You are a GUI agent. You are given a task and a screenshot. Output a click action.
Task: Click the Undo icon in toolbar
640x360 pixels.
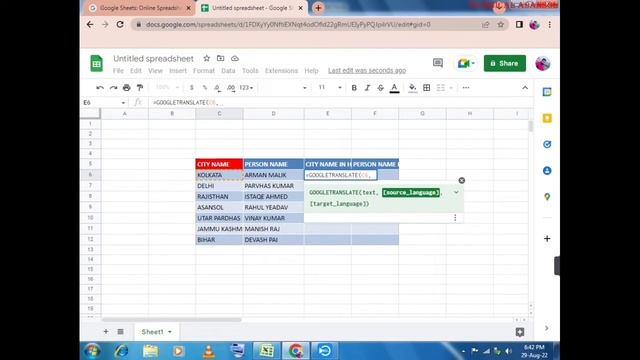pyautogui.click(x=100, y=88)
